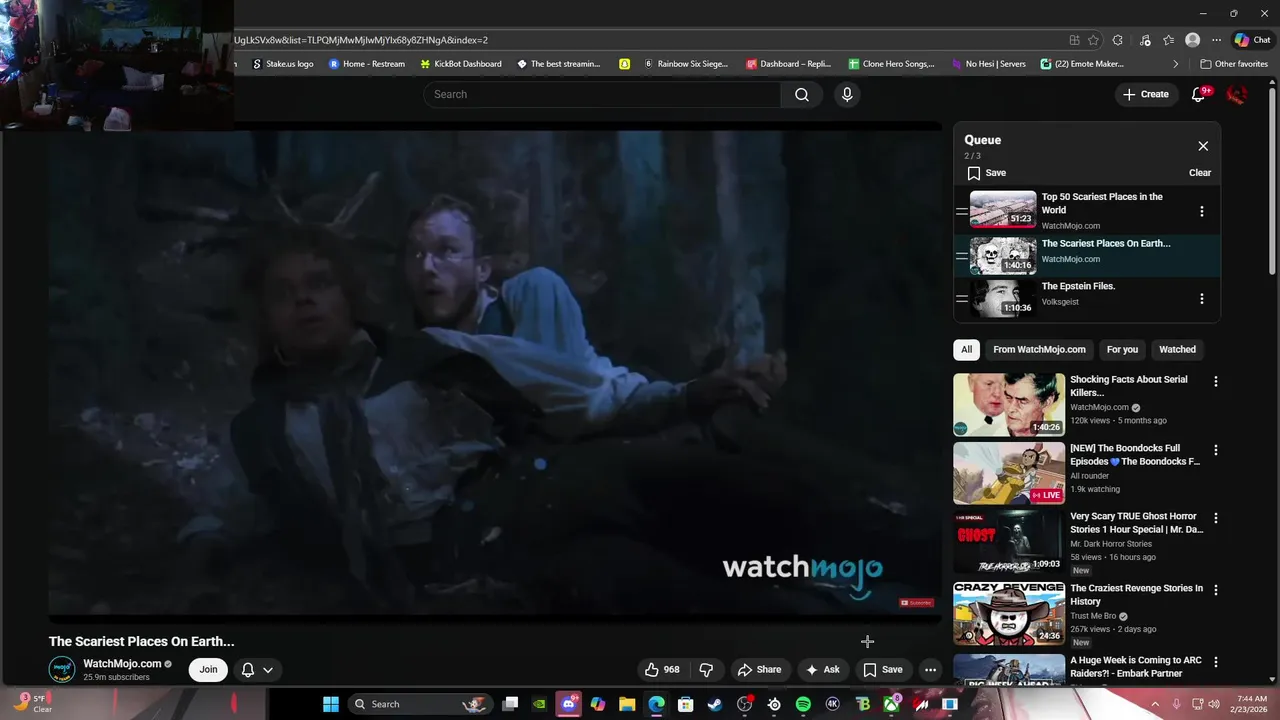The width and height of the screenshot is (1280, 720).
Task: Open options for The Epstein Files queue item
Action: (1202, 299)
